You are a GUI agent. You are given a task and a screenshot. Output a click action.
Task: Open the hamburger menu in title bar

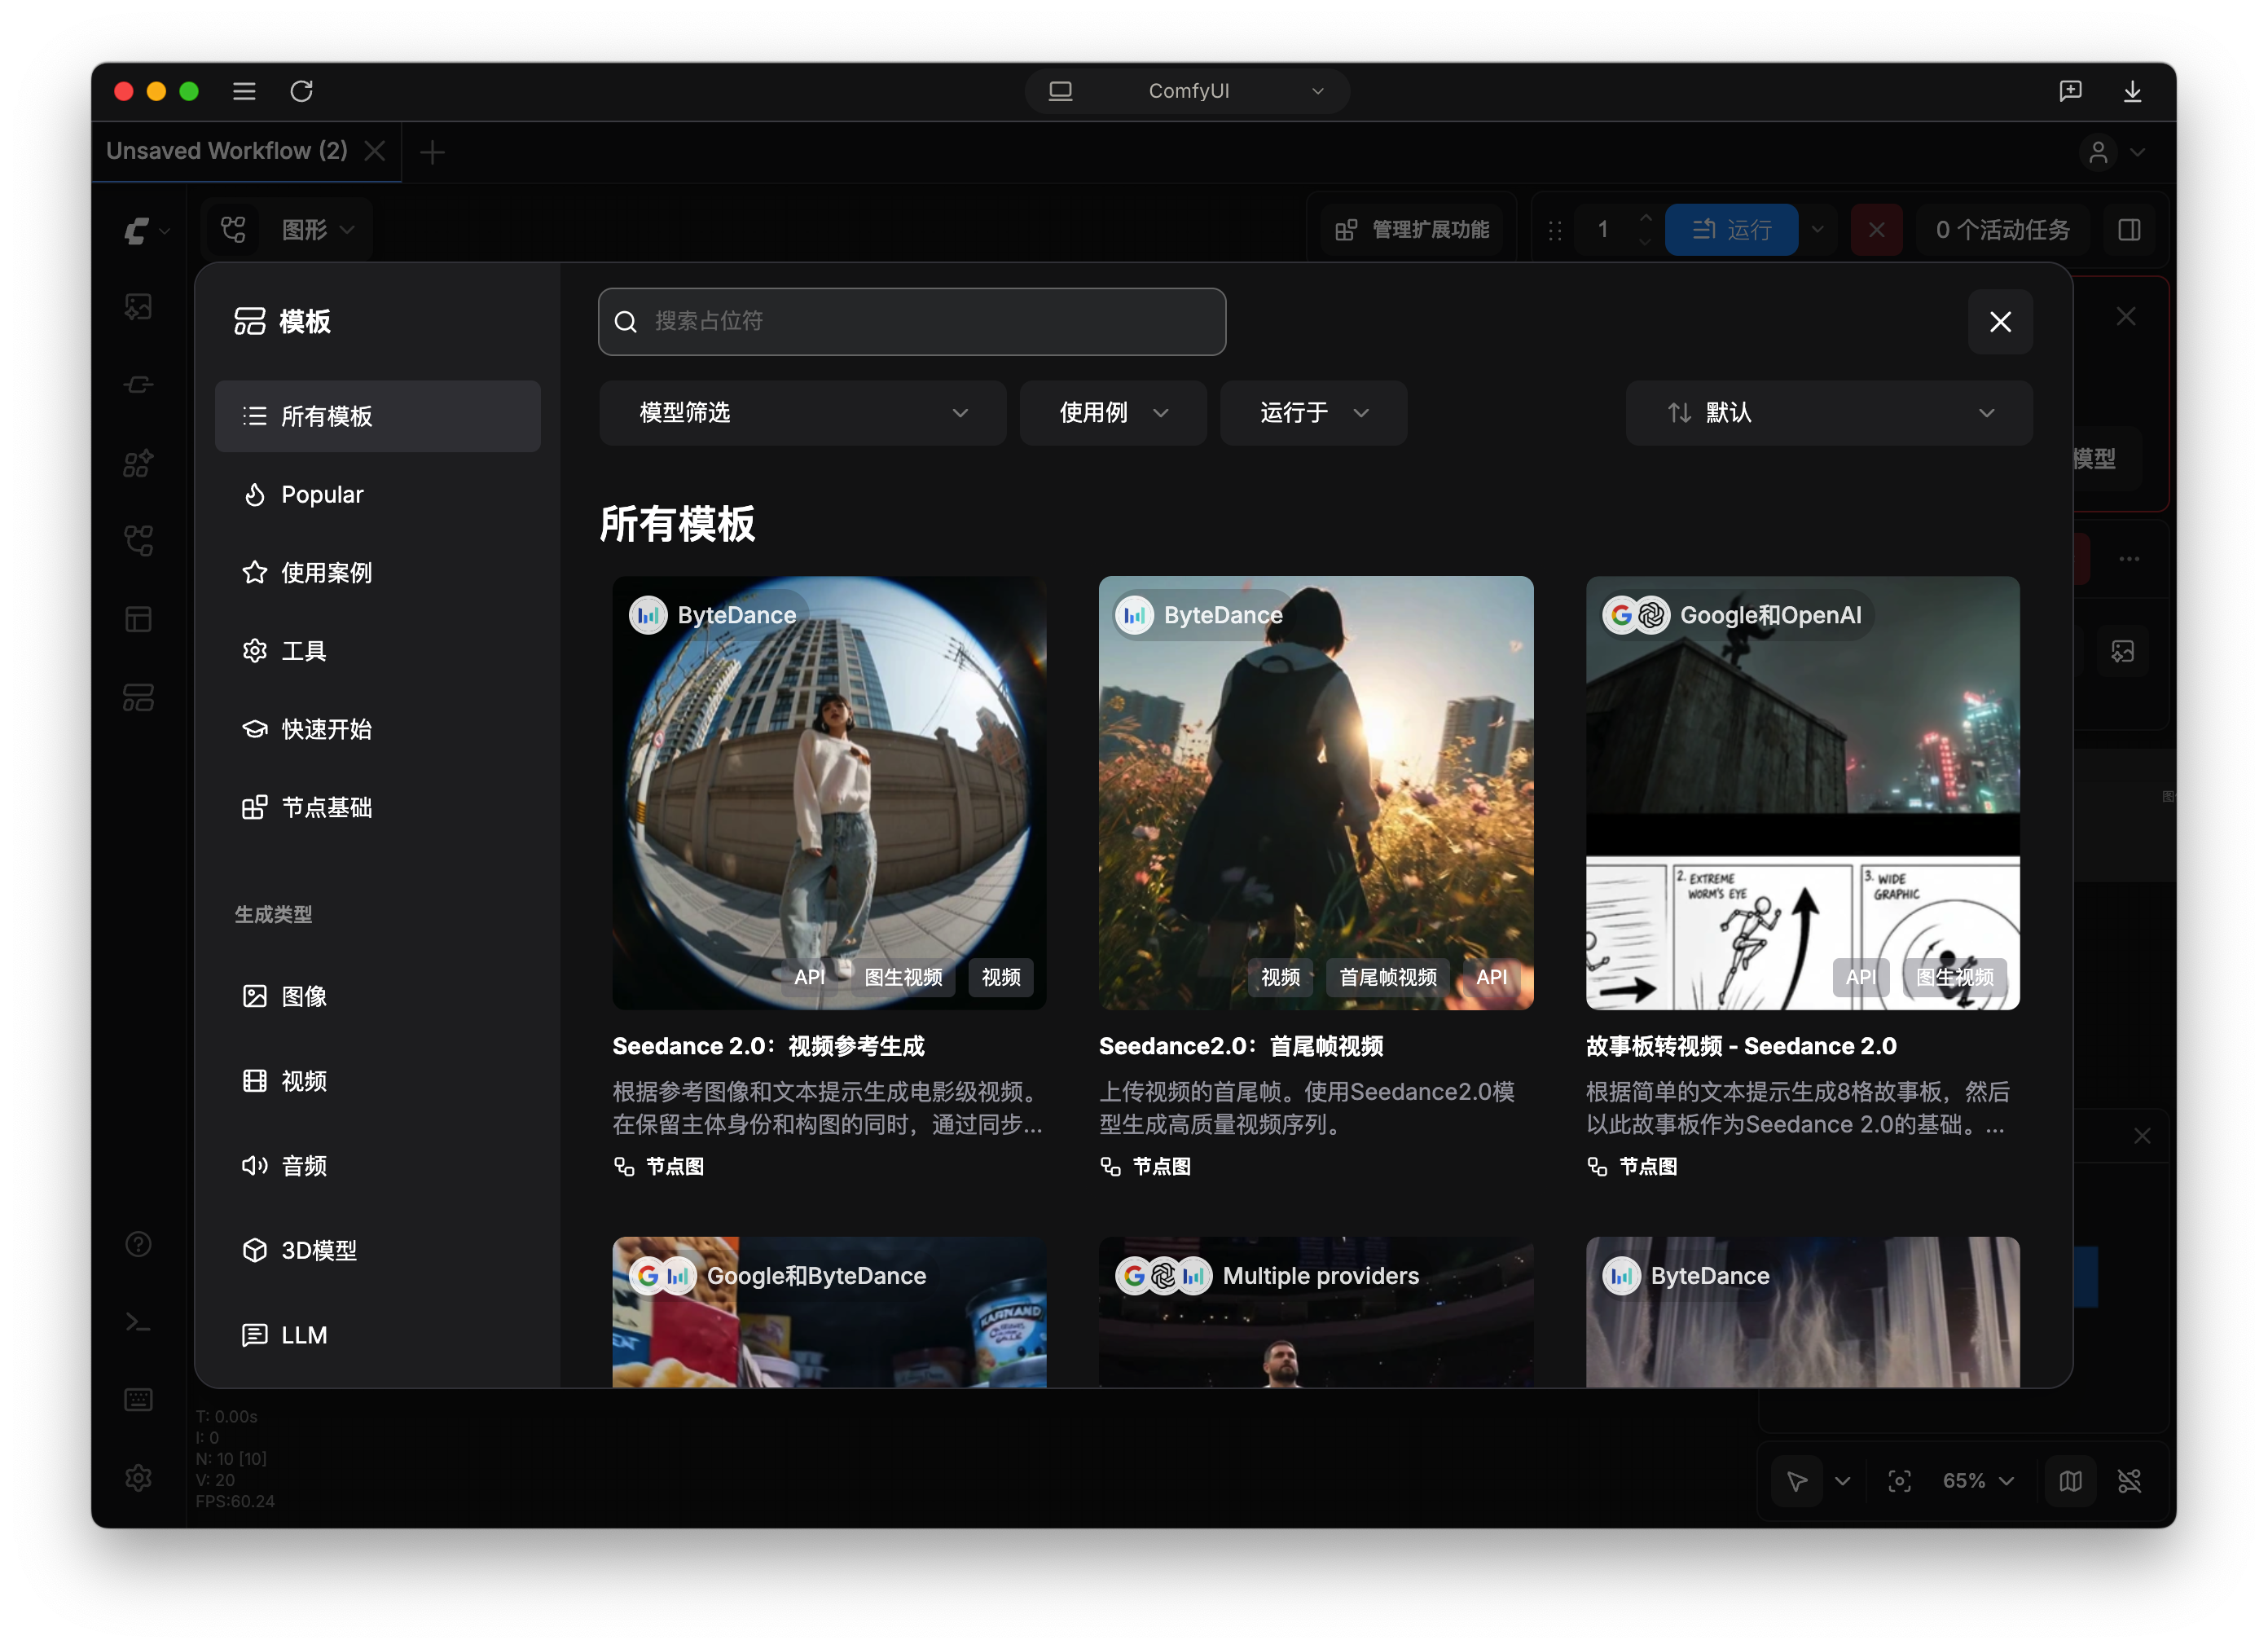coord(244,91)
